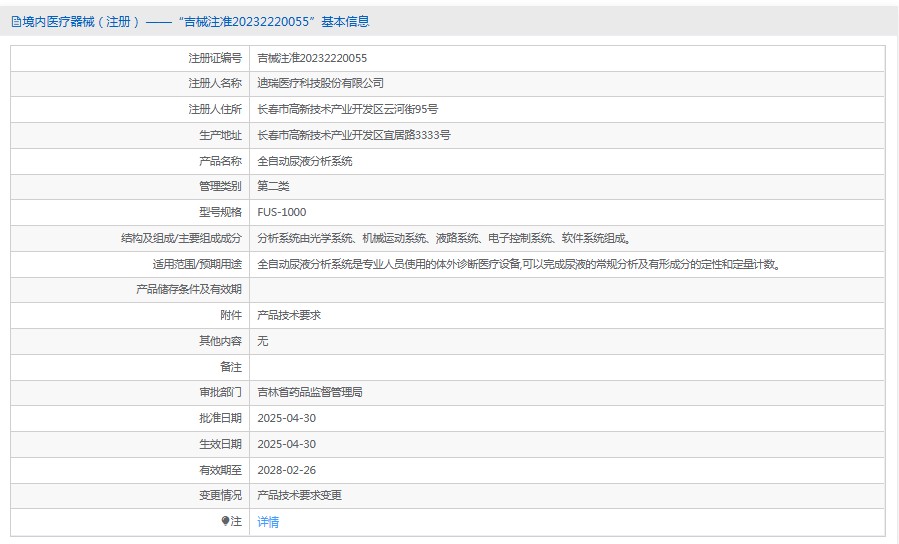The width and height of the screenshot is (899, 544).
Task: Click the 审批部门 label
Action: [x=220, y=392]
